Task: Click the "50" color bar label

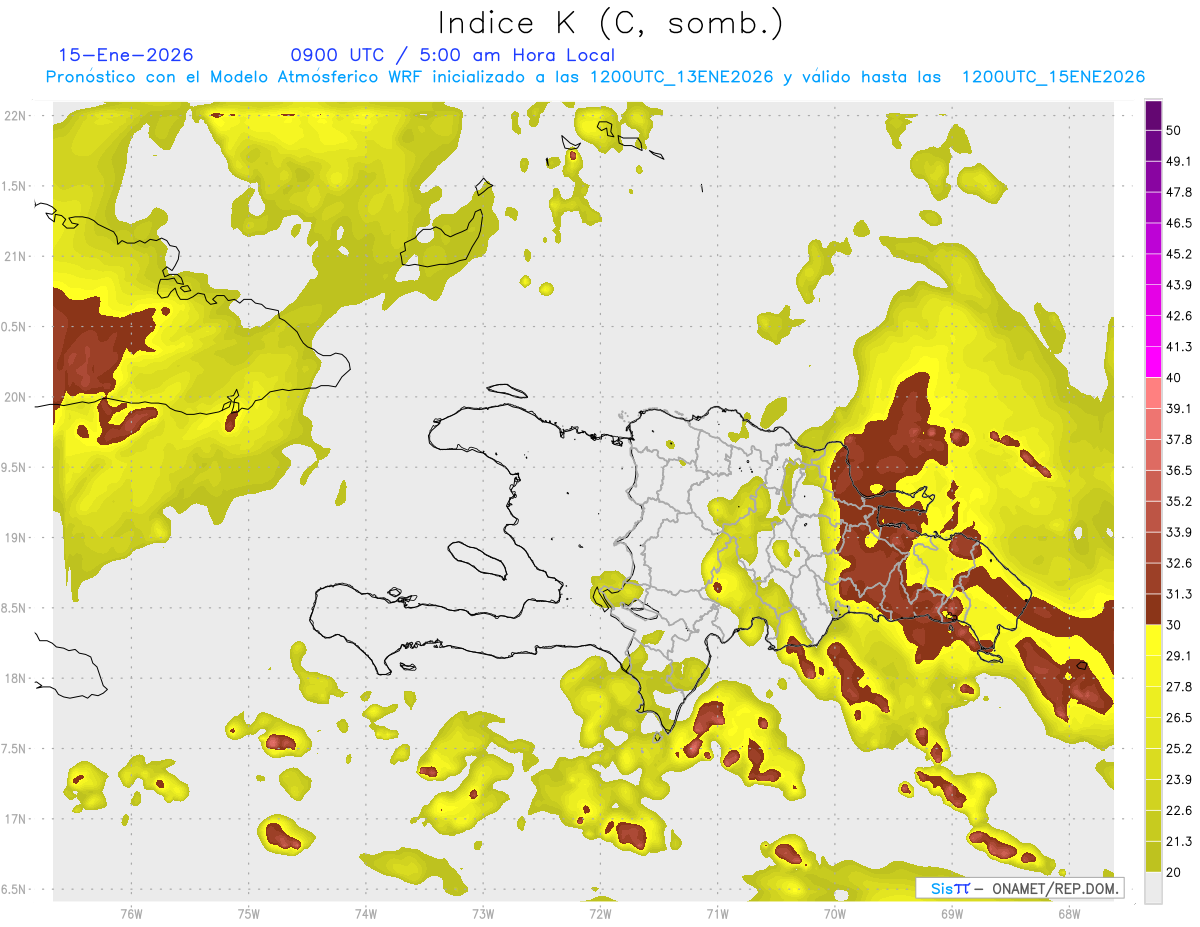Action: 1175,131
